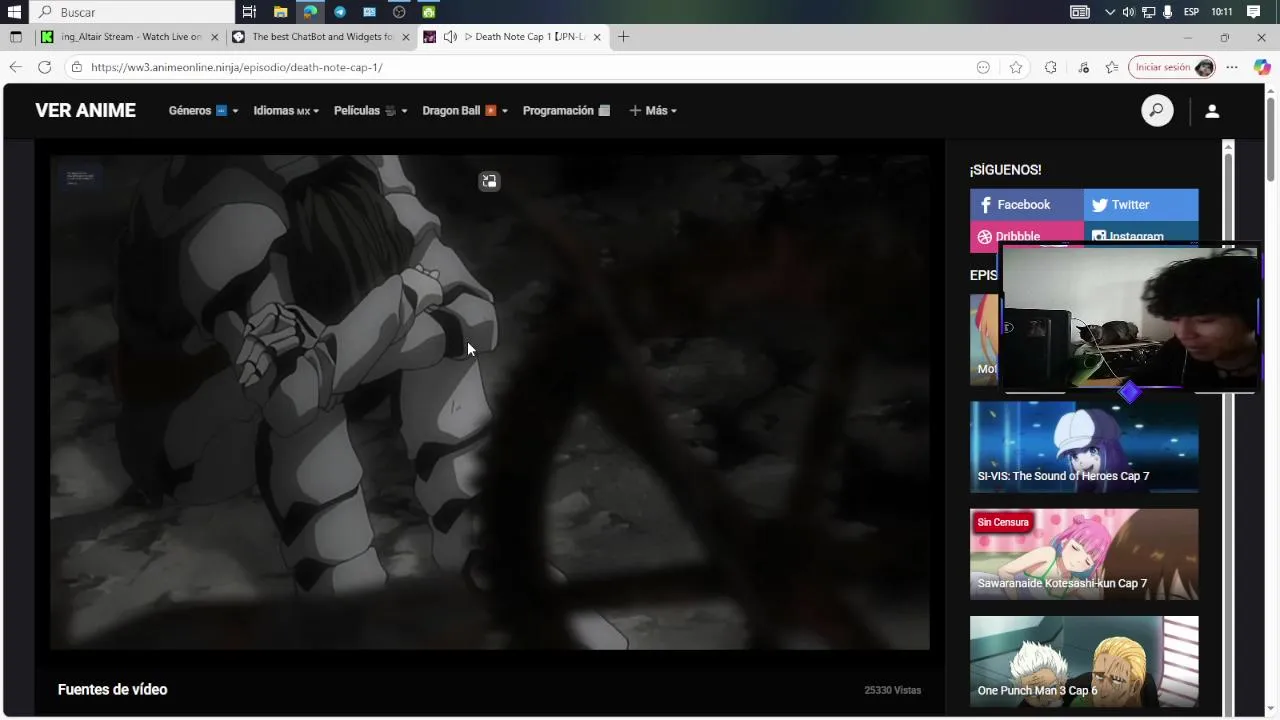Expand the Más dropdown menu
The image size is (1280, 720).
click(x=653, y=111)
